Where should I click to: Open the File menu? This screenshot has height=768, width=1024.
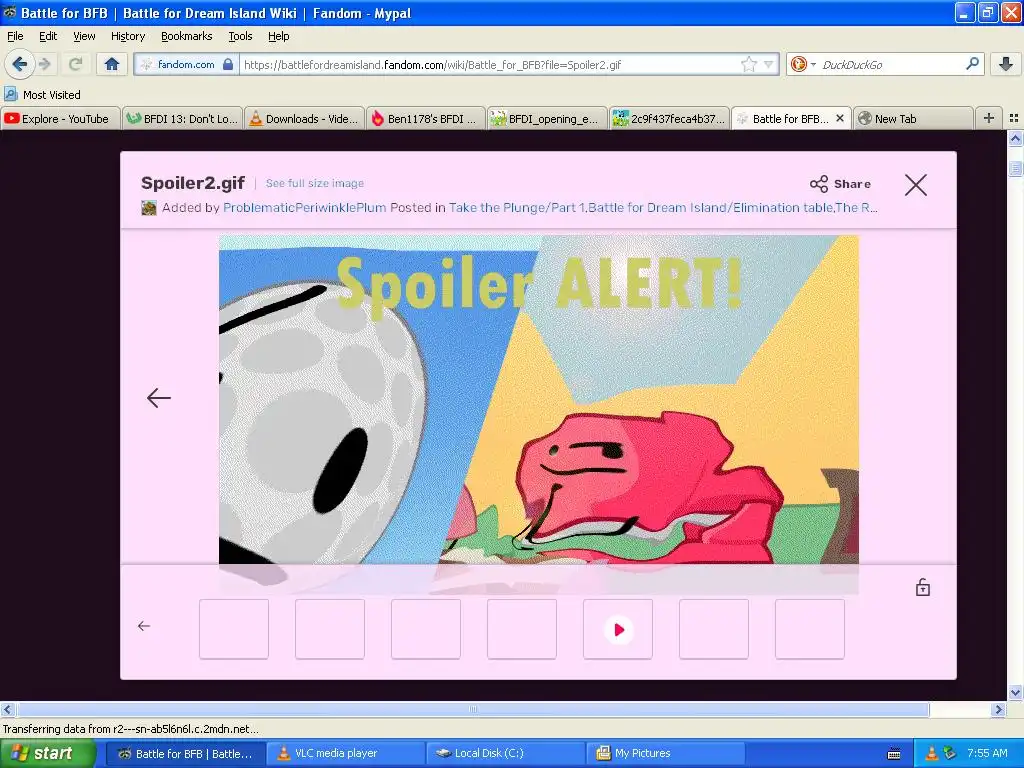15,36
